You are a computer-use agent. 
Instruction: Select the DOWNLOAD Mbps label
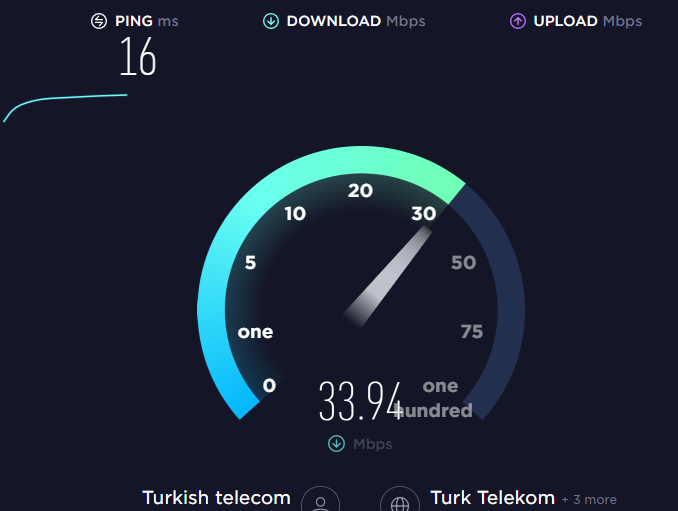click(x=356, y=21)
